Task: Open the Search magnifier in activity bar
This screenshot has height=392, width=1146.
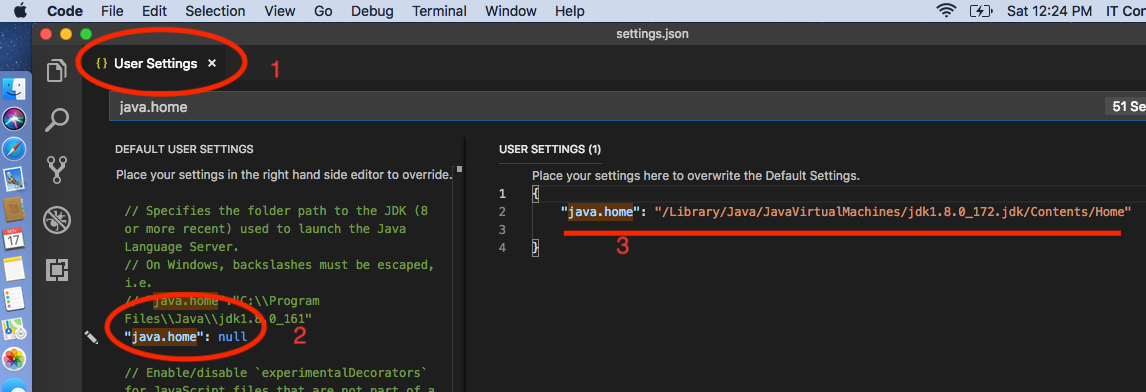Action: 57,120
